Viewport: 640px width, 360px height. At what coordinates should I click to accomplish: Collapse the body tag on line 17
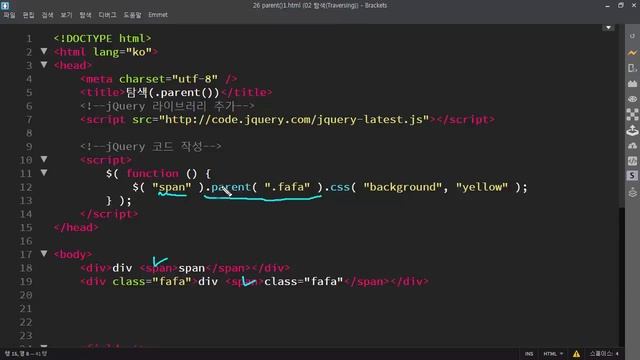coord(44,254)
